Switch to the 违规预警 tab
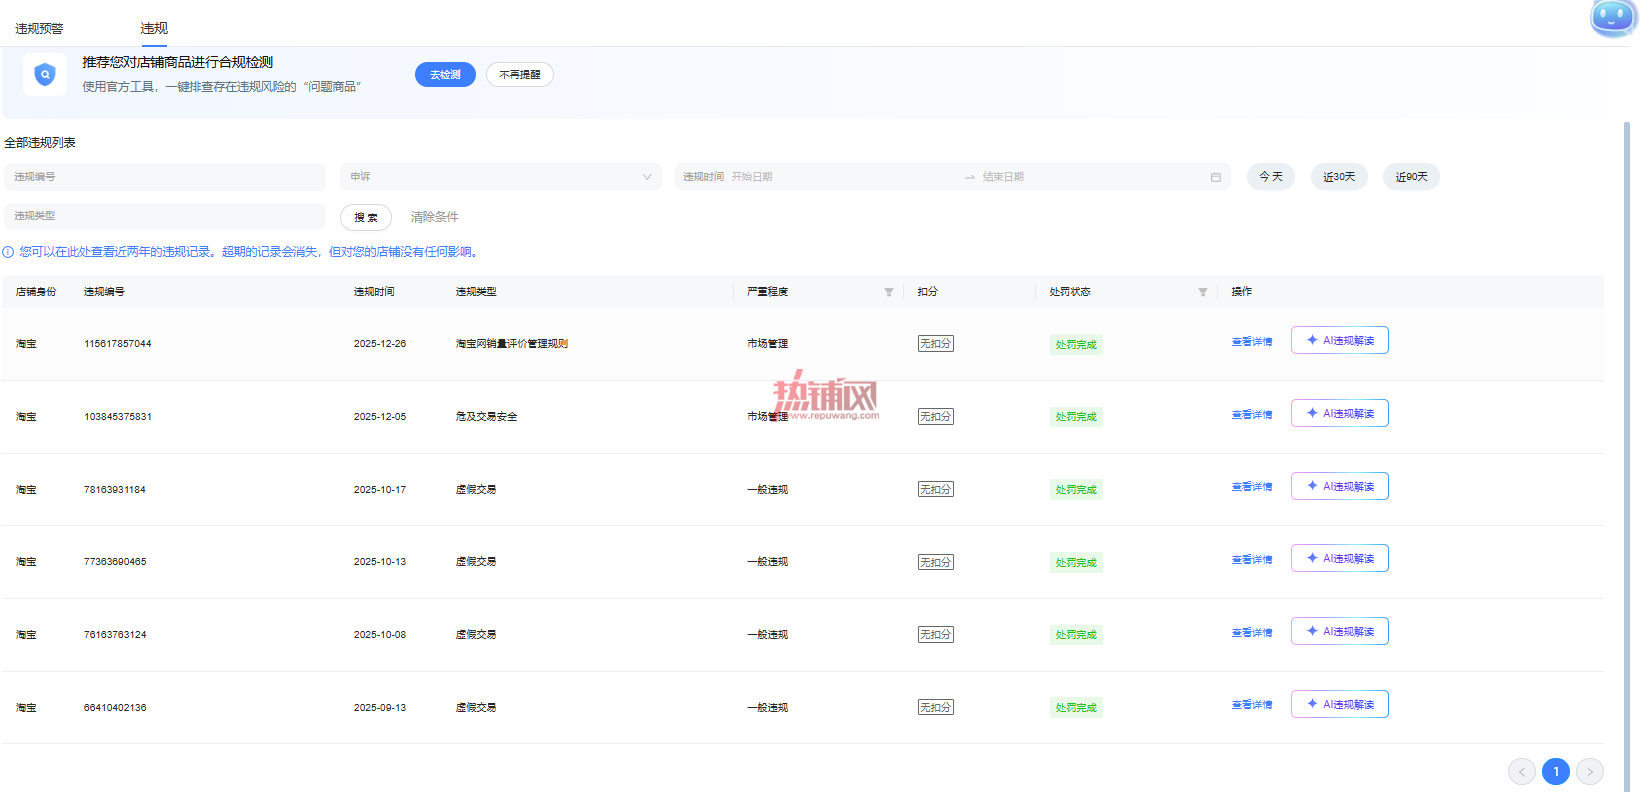This screenshot has height=792, width=1650. [x=39, y=29]
